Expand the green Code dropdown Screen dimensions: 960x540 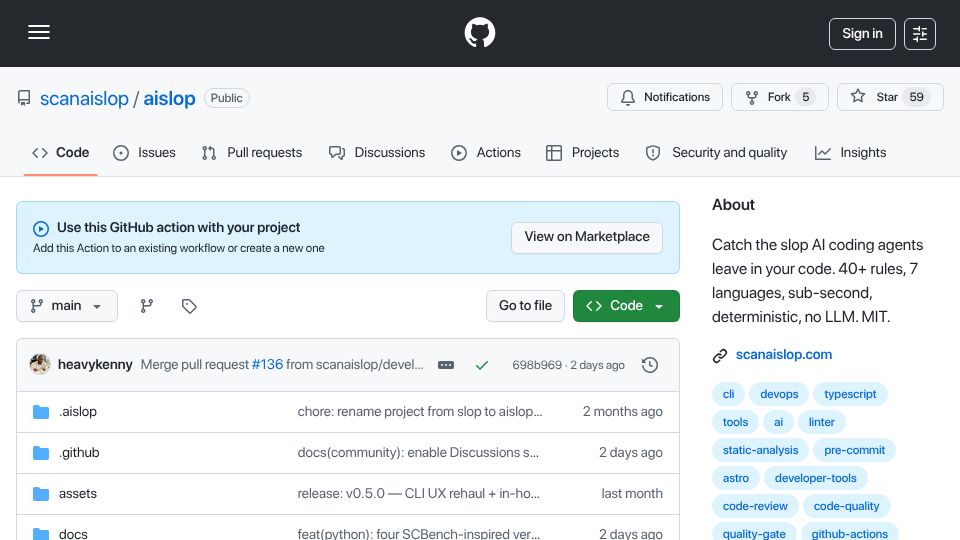[626, 306]
